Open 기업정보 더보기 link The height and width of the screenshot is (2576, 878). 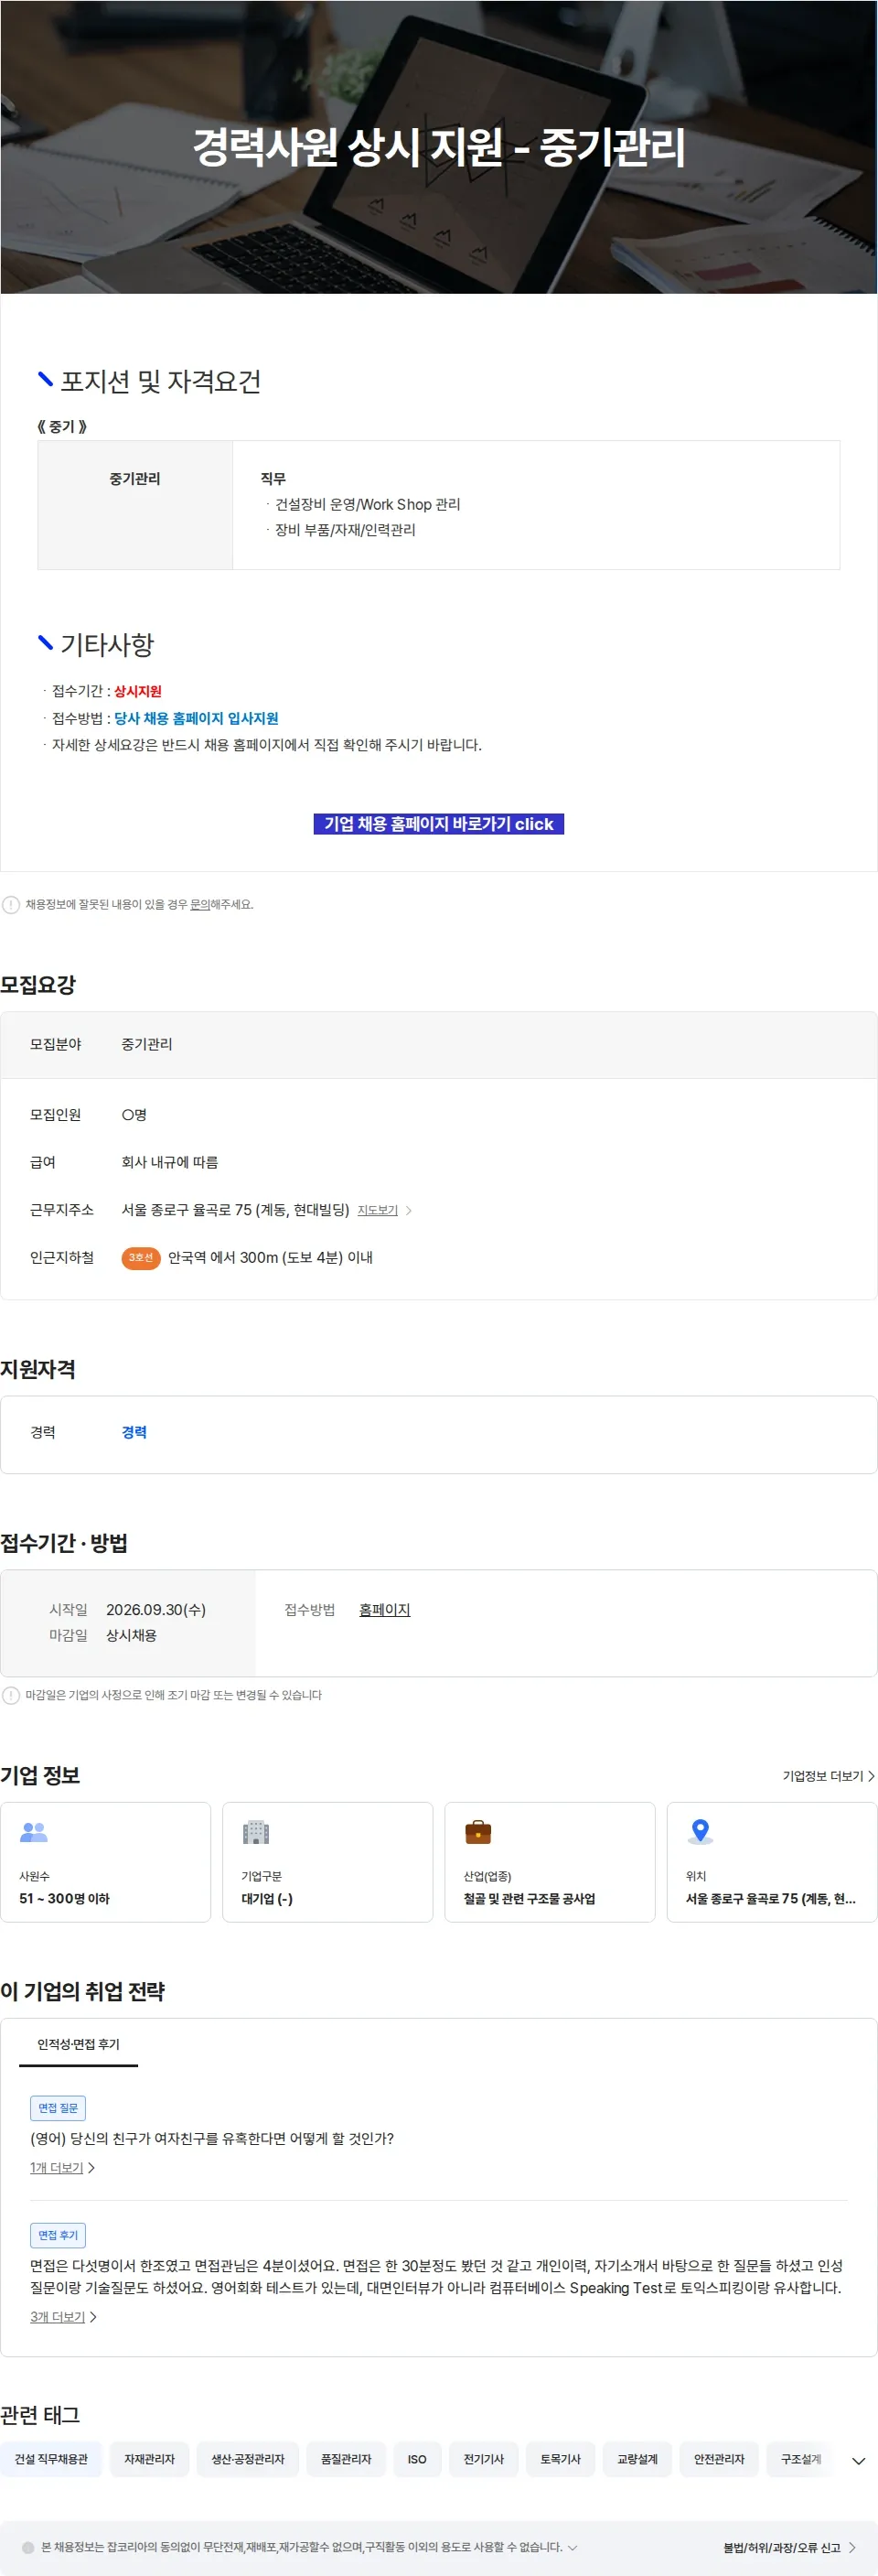pos(828,1775)
